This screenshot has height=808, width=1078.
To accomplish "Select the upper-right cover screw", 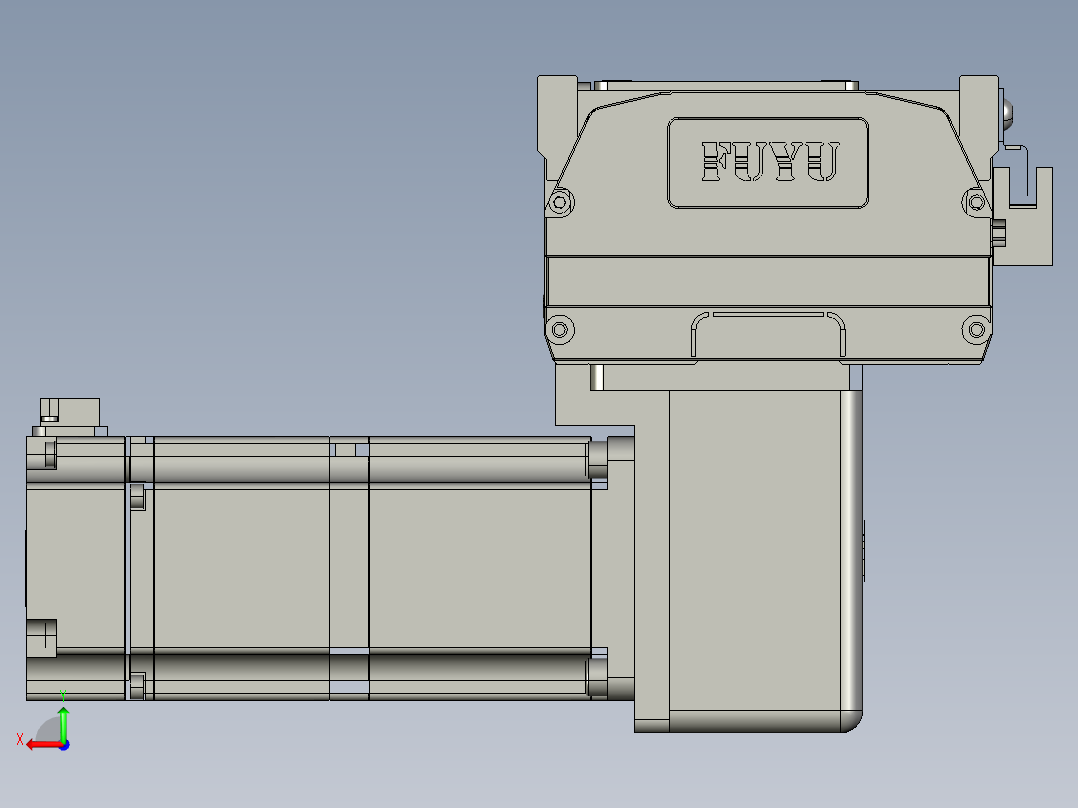I will pyautogui.click(x=976, y=203).
